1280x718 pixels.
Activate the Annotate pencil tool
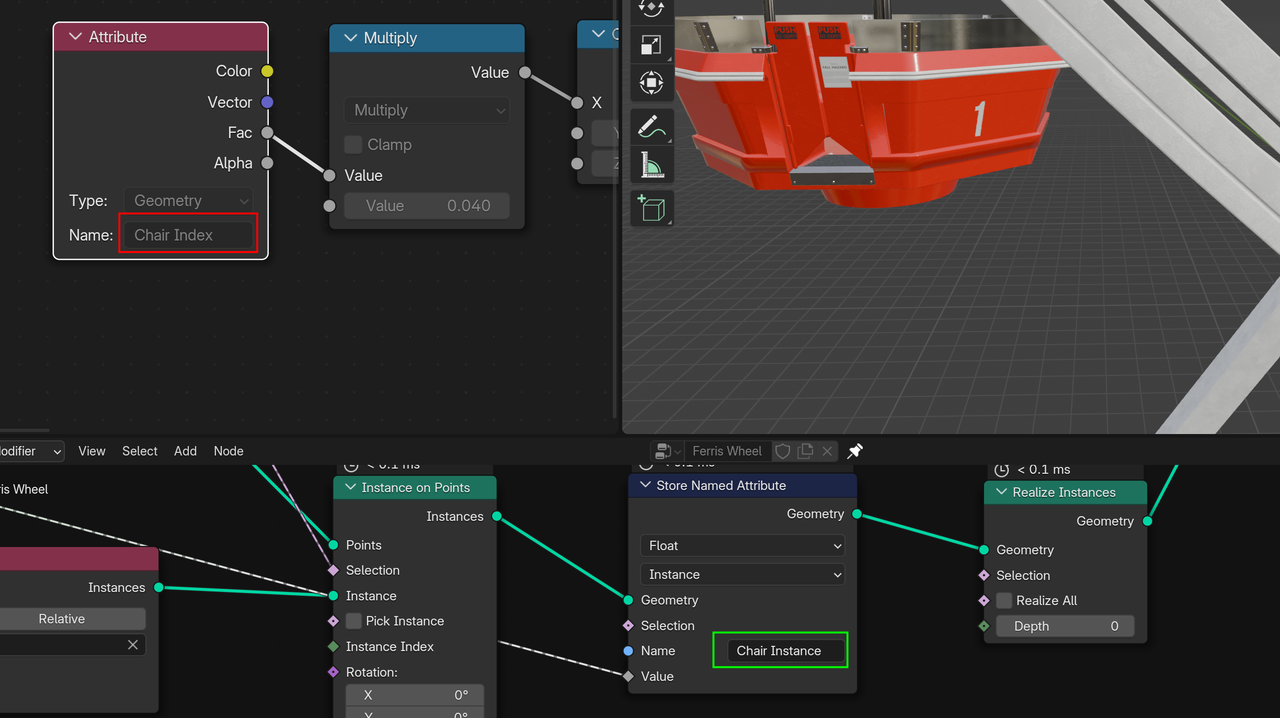click(651, 127)
